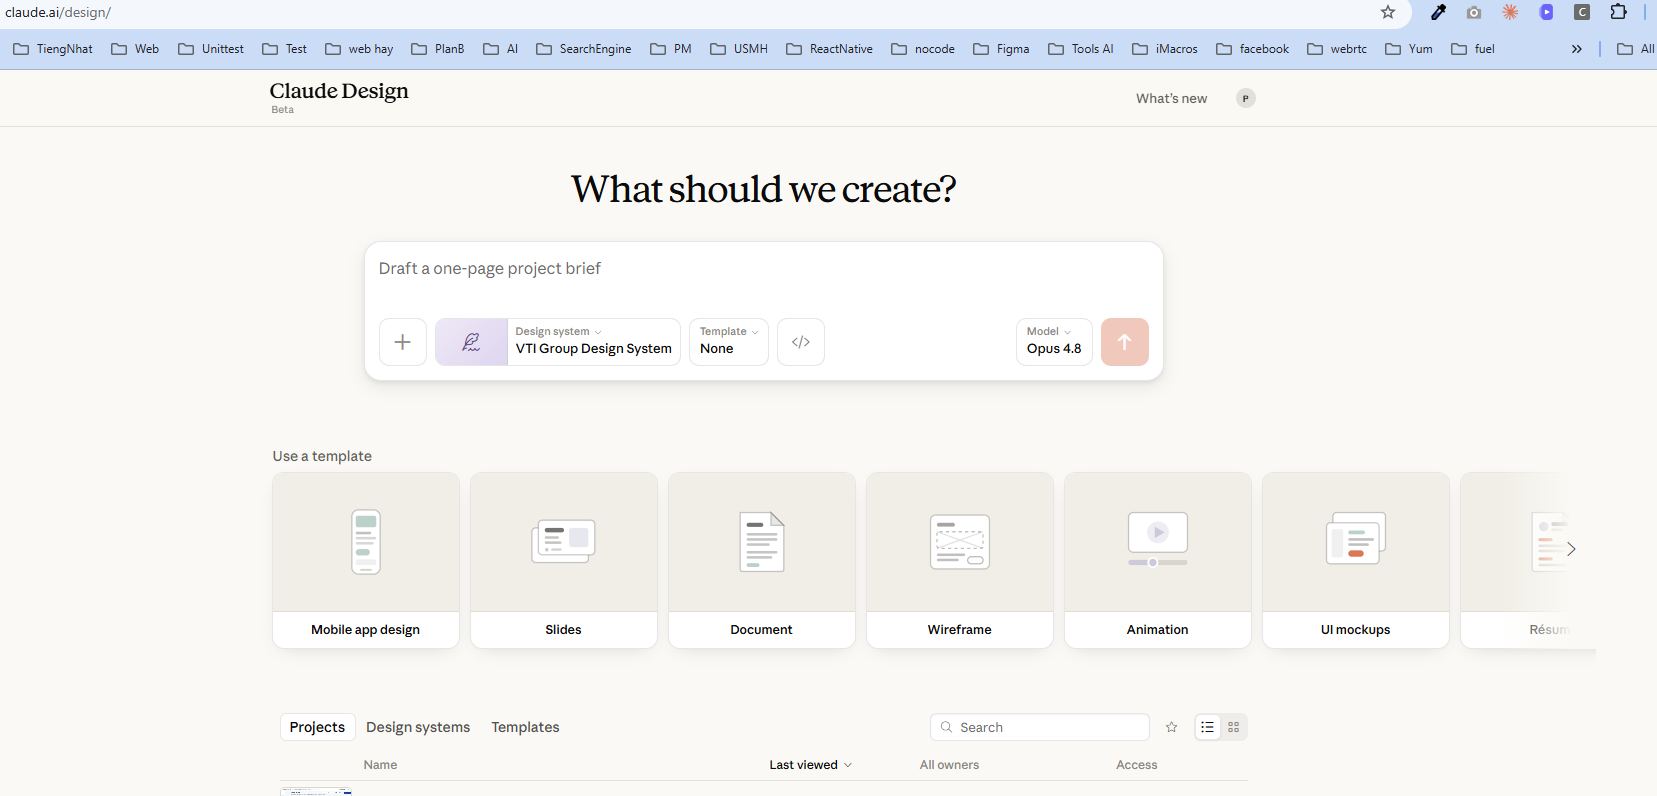This screenshot has width=1657, height=796.
Task: Open the Web bookmark folder
Action: [x=135, y=49]
